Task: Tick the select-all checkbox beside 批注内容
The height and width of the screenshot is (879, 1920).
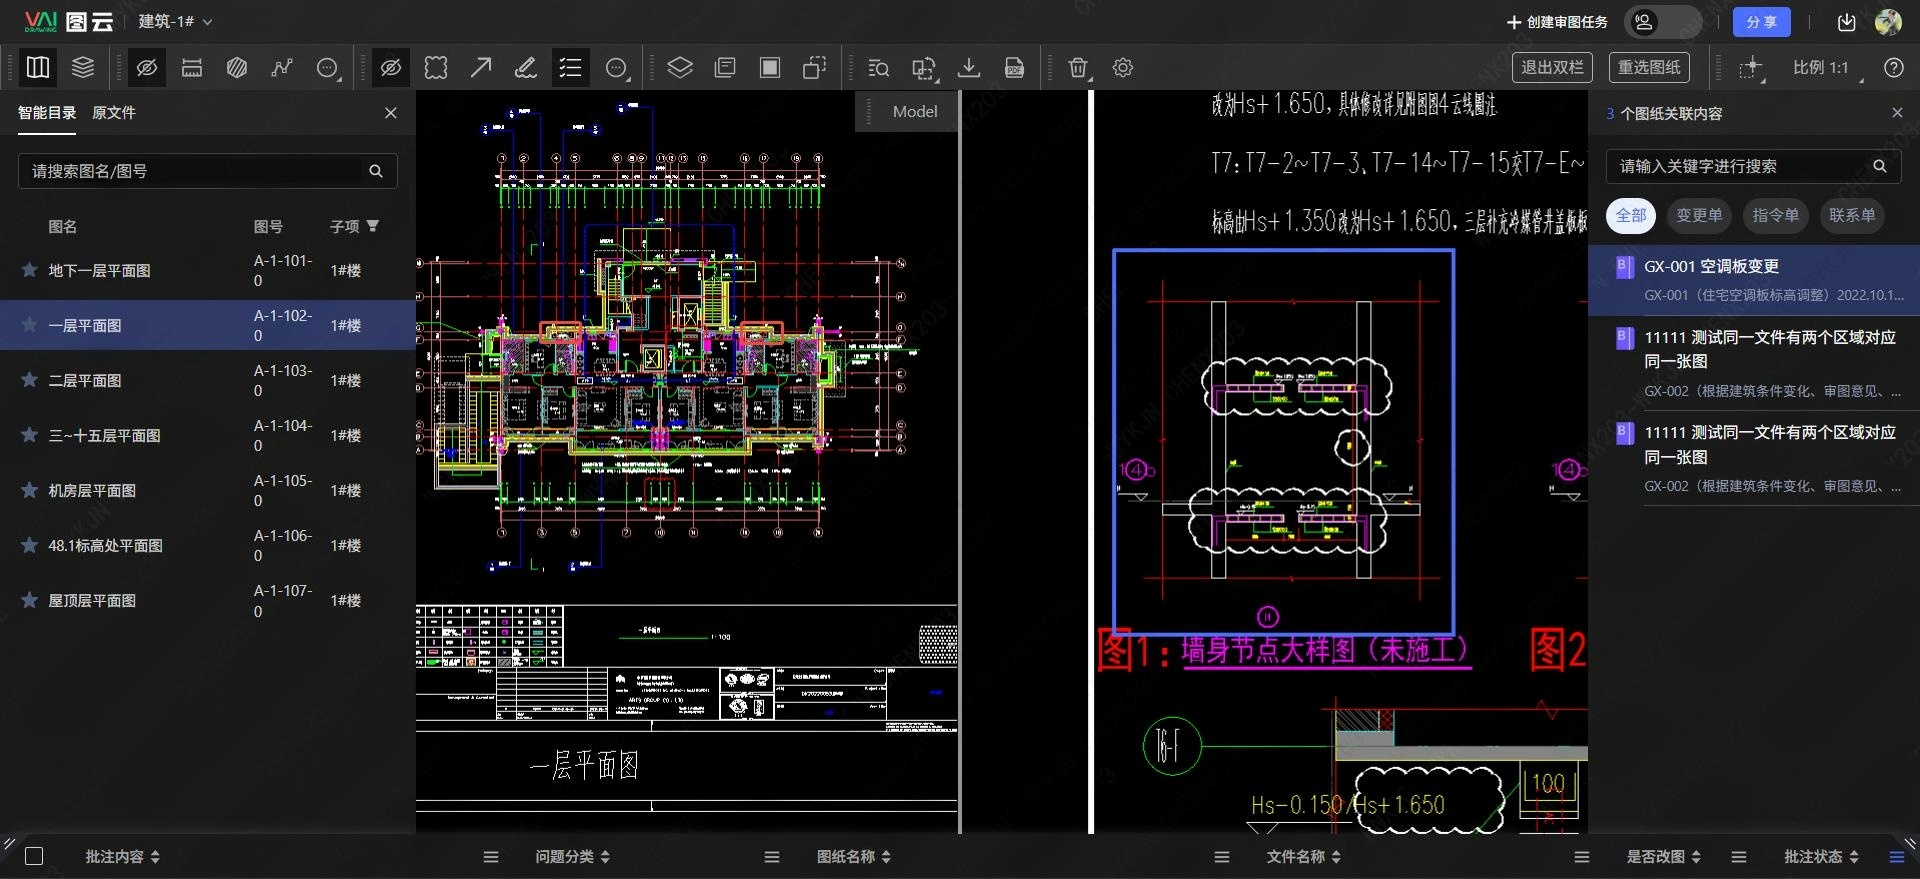Action: pos(34,856)
